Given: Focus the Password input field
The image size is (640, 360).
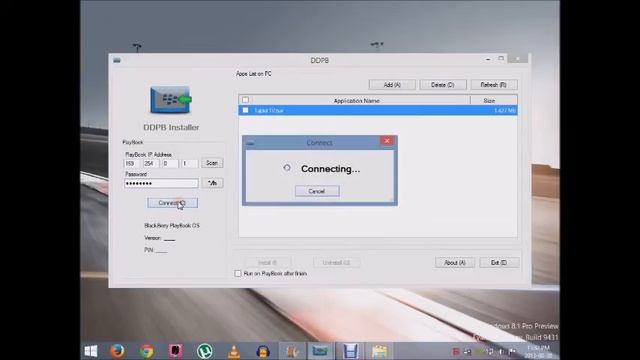Looking at the screenshot, I should (x=161, y=183).
